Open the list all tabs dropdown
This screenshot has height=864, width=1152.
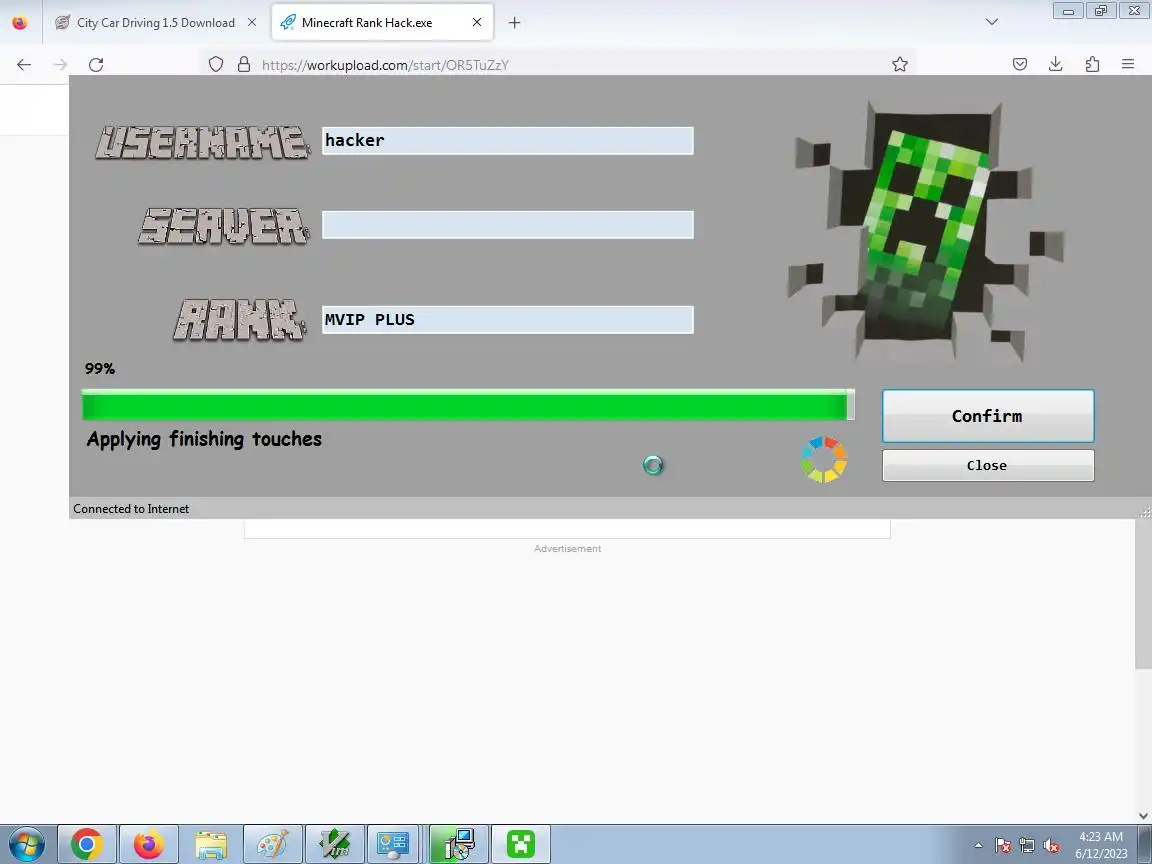tap(992, 22)
